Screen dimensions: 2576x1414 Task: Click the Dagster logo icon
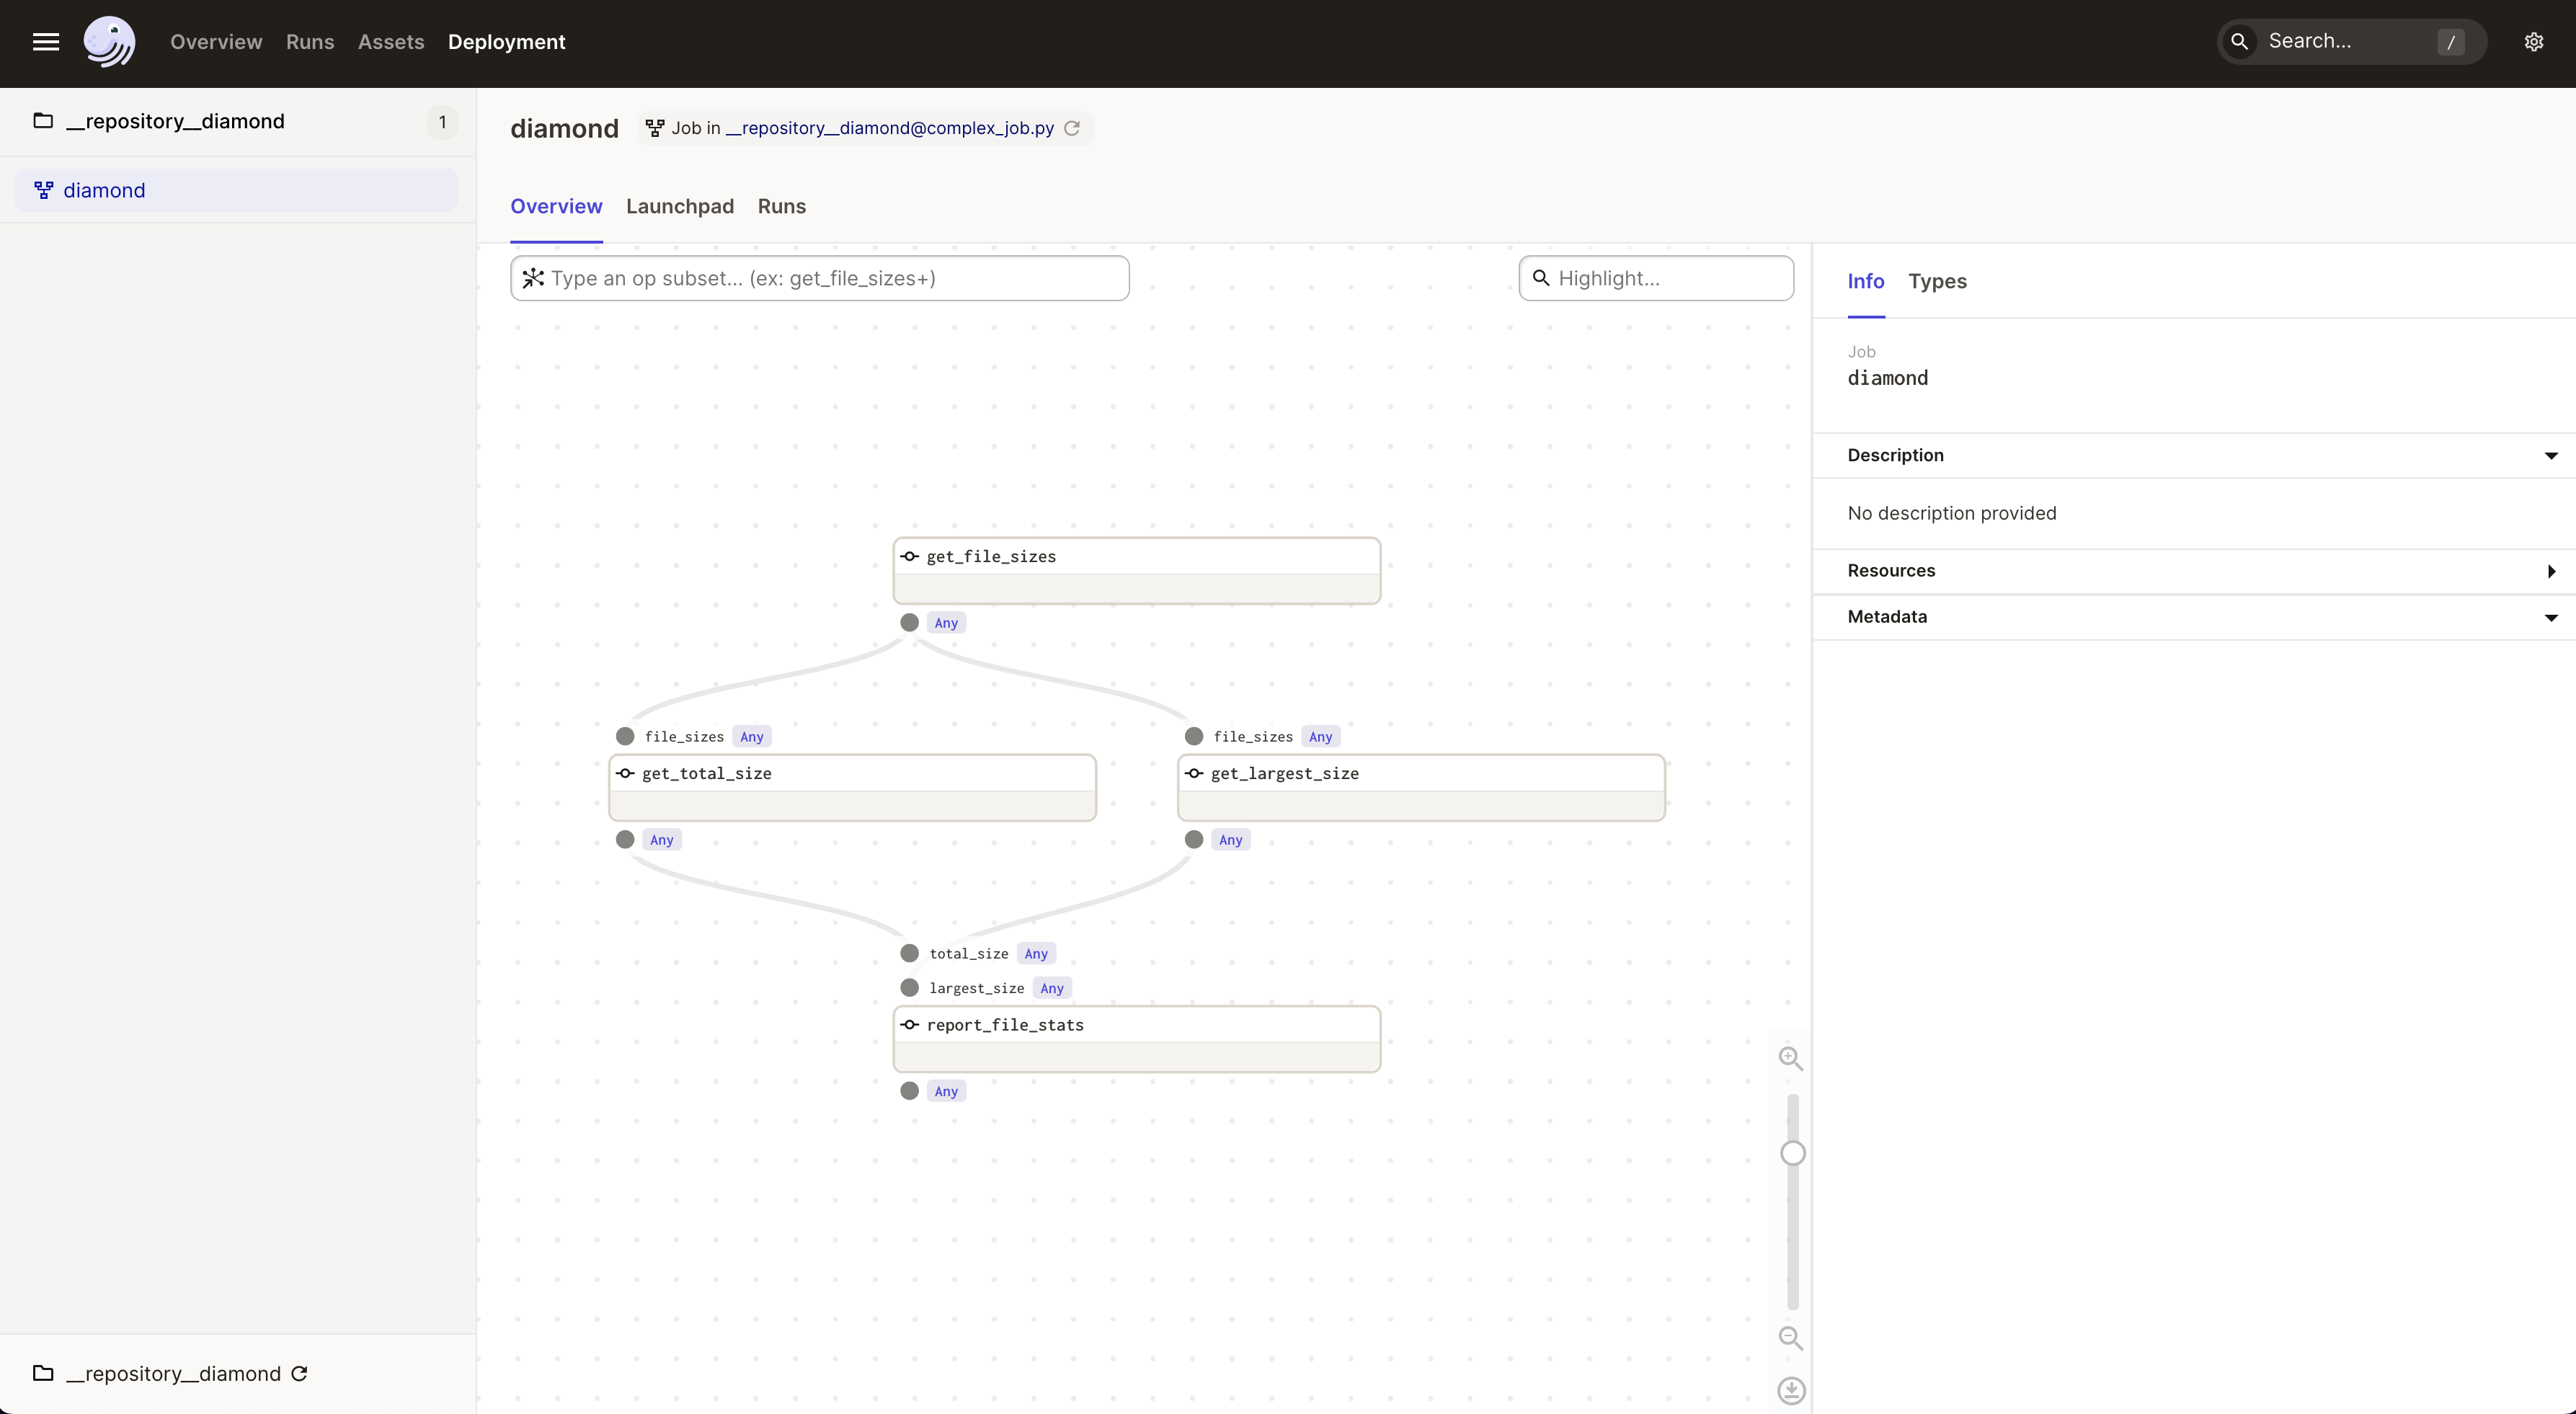coord(109,42)
